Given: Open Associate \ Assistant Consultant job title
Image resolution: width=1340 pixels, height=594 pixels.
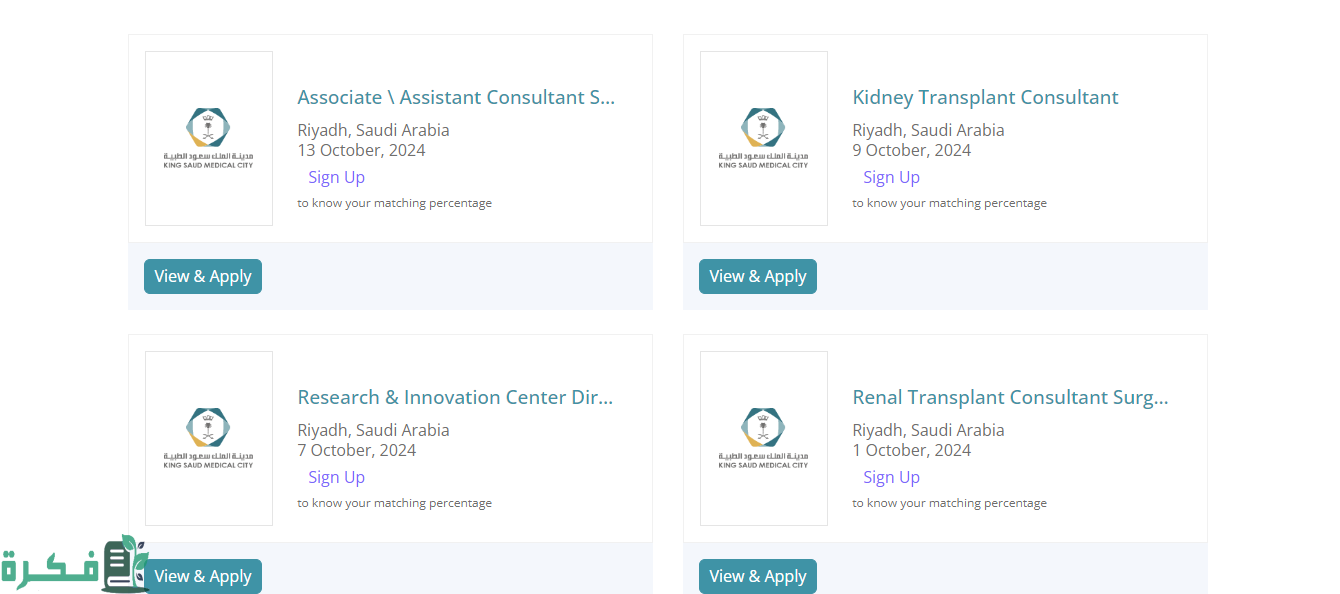Looking at the screenshot, I should coord(456,97).
